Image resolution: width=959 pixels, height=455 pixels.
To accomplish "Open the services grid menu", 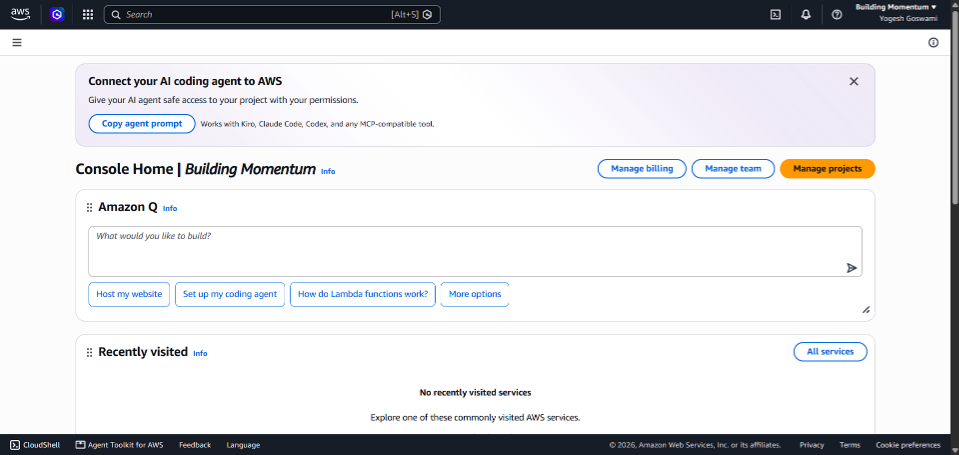I will 88,15.
